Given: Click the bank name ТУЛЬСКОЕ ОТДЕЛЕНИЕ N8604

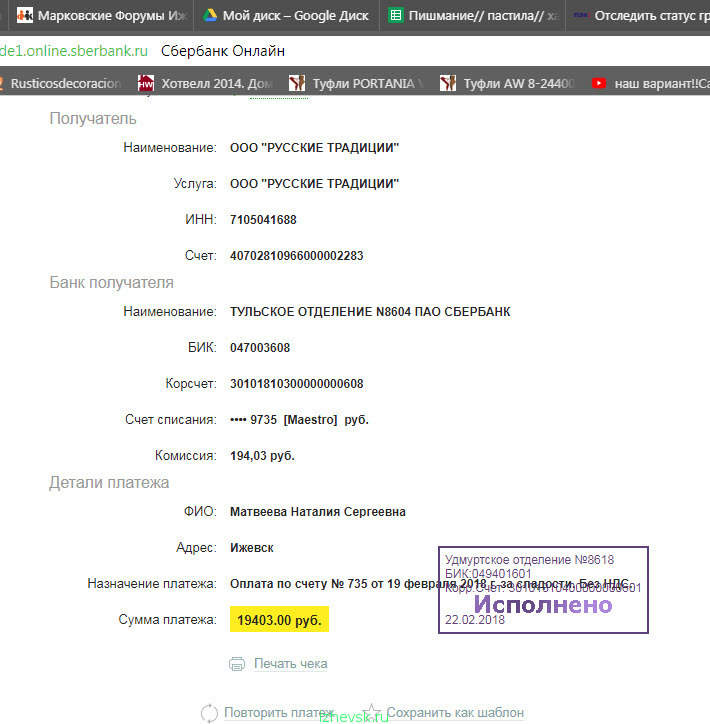Looking at the screenshot, I should pos(370,312).
